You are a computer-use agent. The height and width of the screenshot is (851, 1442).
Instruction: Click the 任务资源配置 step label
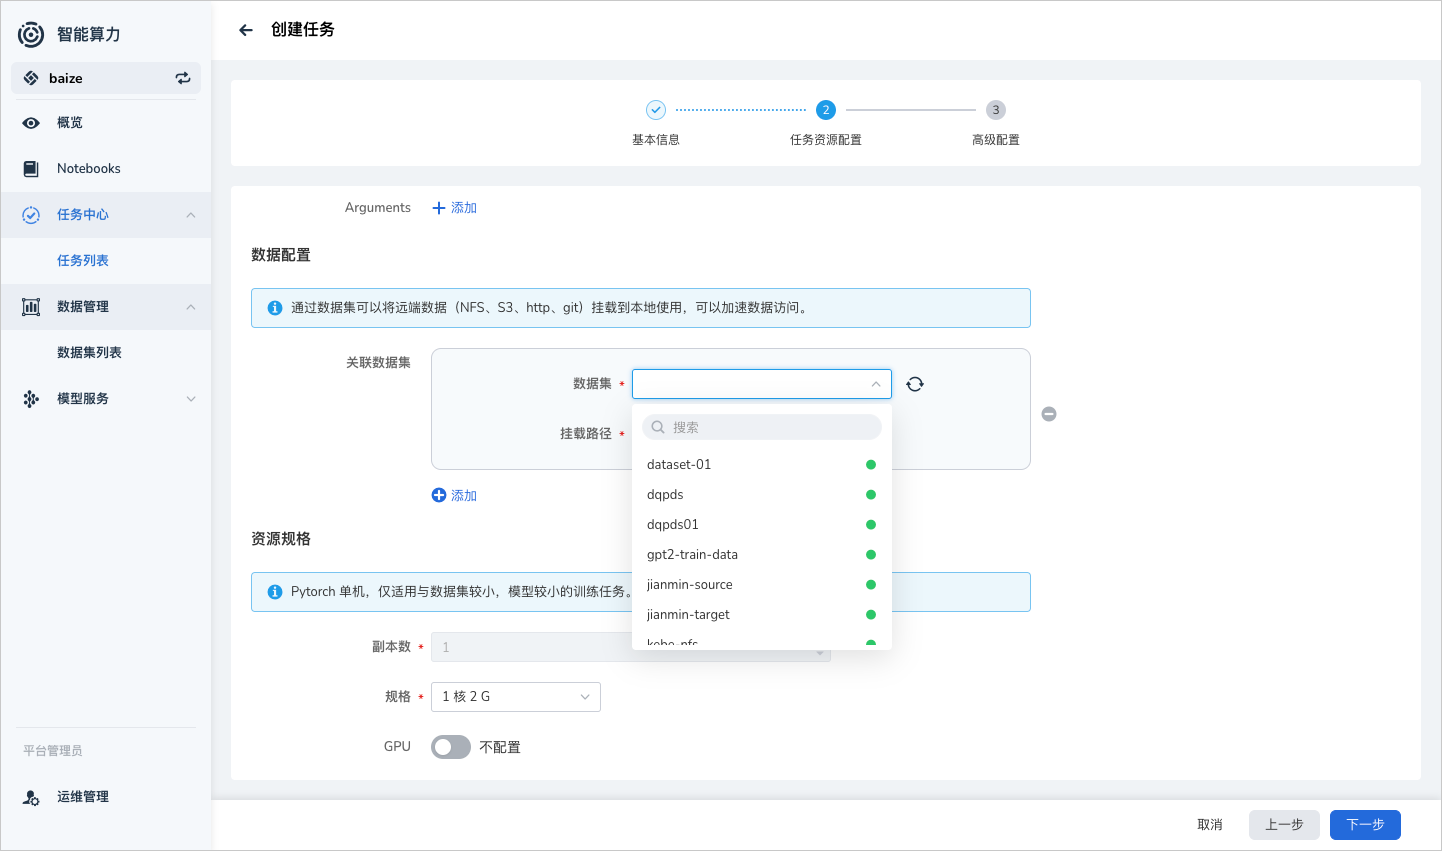(x=826, y=140)
